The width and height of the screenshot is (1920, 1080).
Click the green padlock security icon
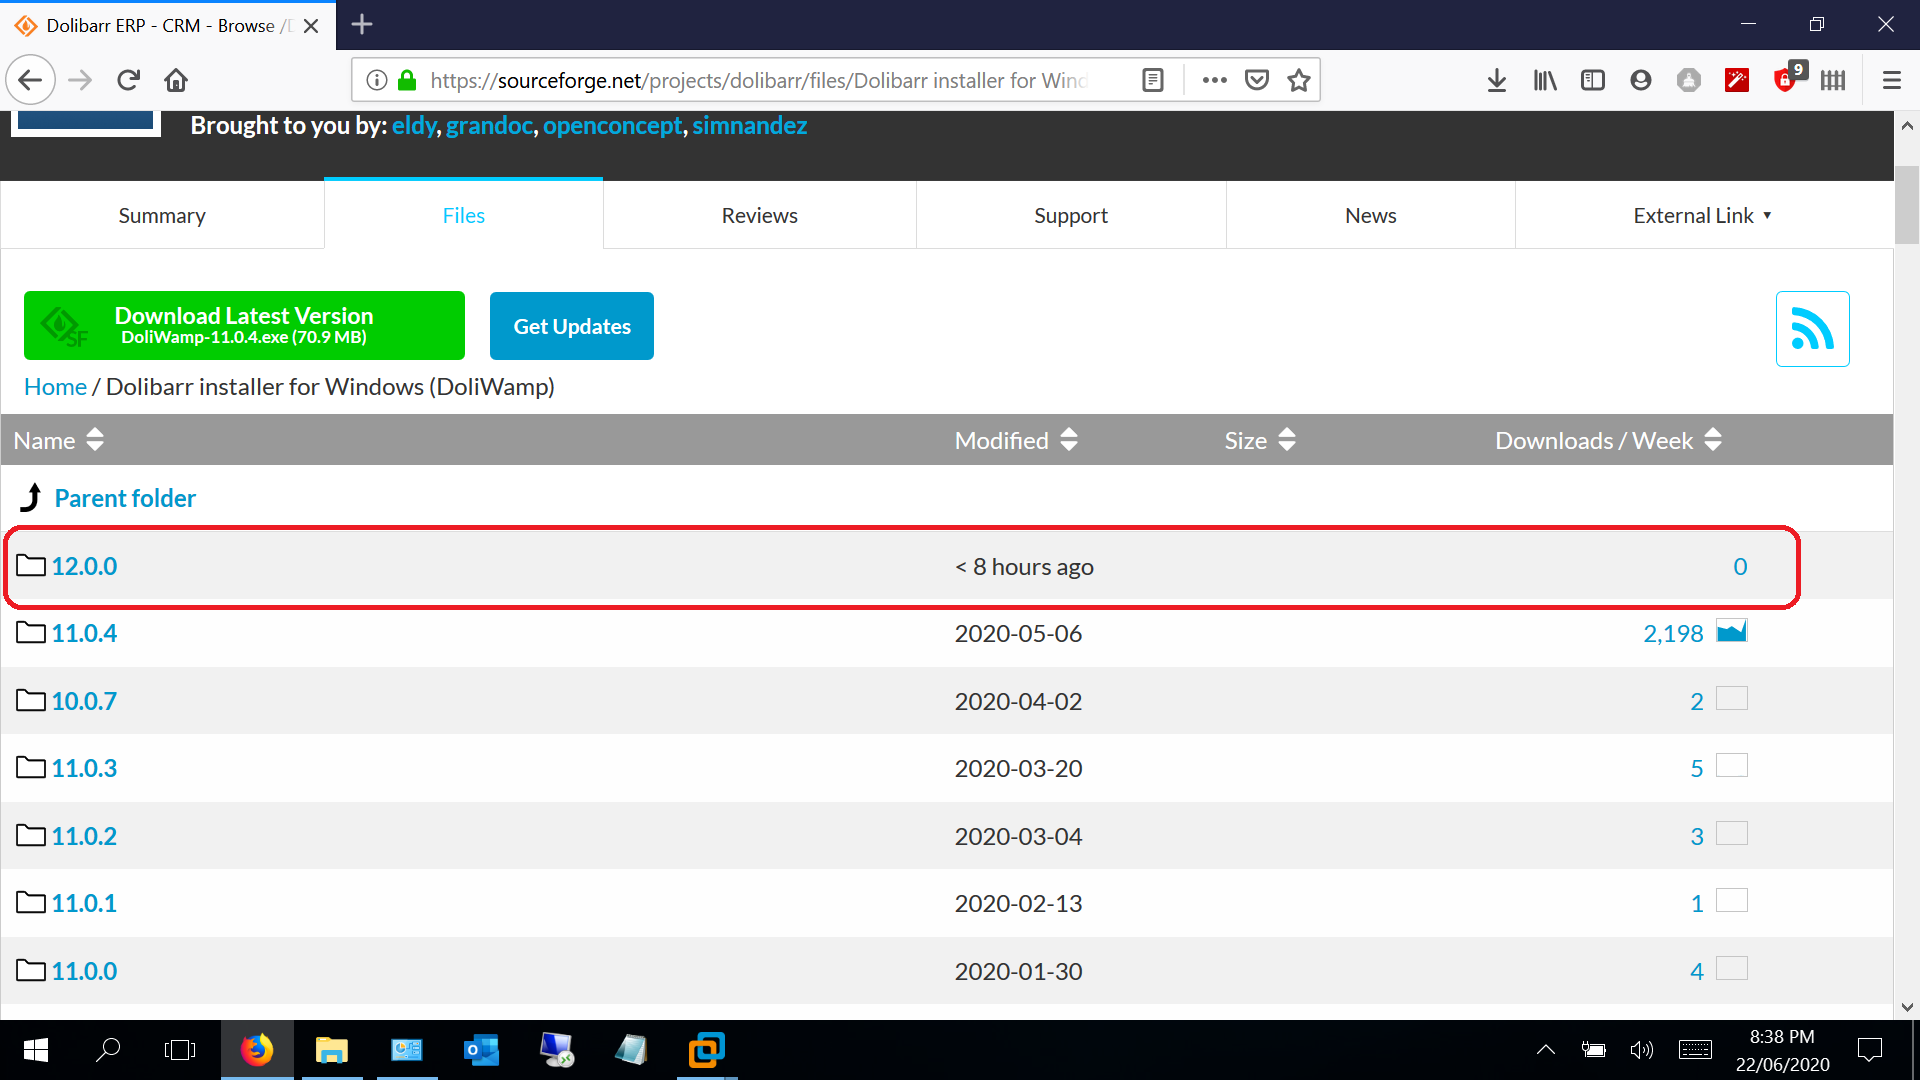(x=407, y=80)
